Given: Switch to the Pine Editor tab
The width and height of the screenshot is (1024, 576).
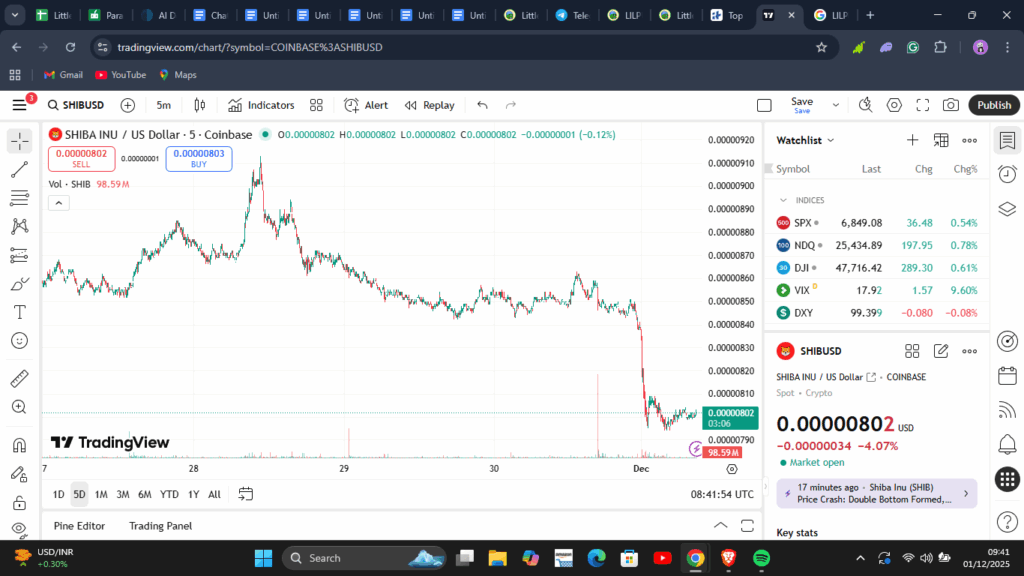Looking at the screenshot, I should tap(79, 525).
